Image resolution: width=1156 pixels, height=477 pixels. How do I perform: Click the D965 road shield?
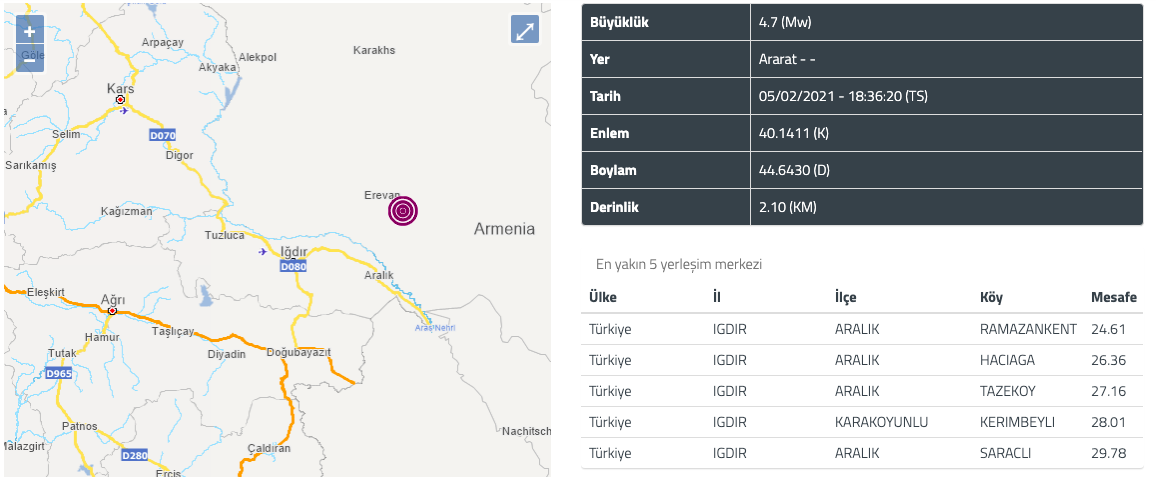(x=59, y=374)
